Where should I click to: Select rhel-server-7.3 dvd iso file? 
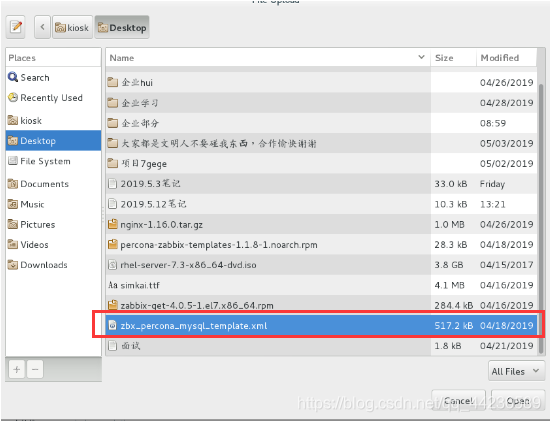[x=321, y=265]
